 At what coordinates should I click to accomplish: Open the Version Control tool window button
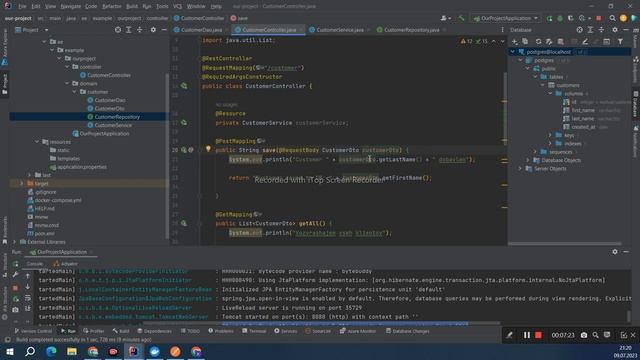pos(33,331)
